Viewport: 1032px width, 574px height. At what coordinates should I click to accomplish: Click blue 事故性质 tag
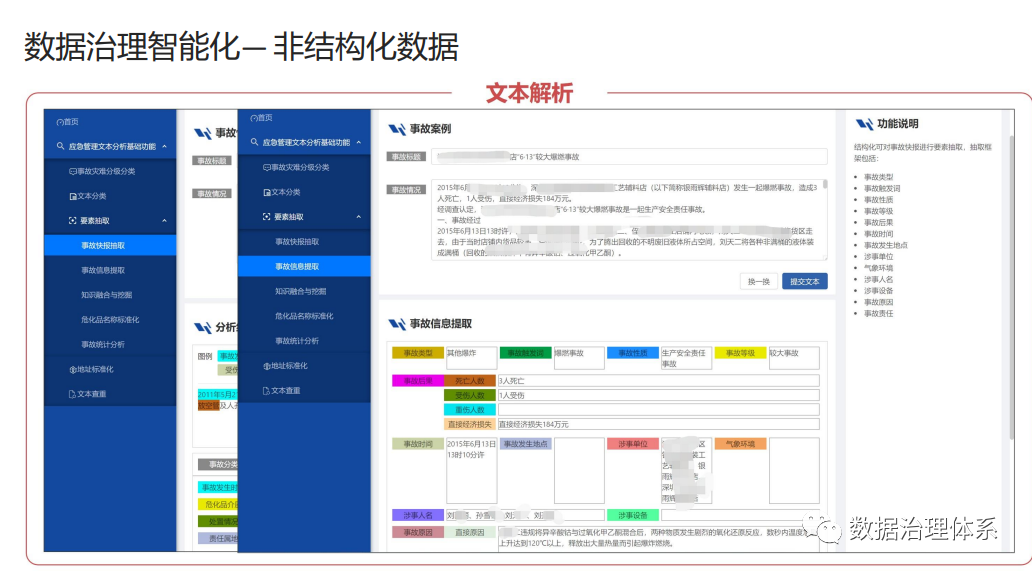(x=632, y=353)
